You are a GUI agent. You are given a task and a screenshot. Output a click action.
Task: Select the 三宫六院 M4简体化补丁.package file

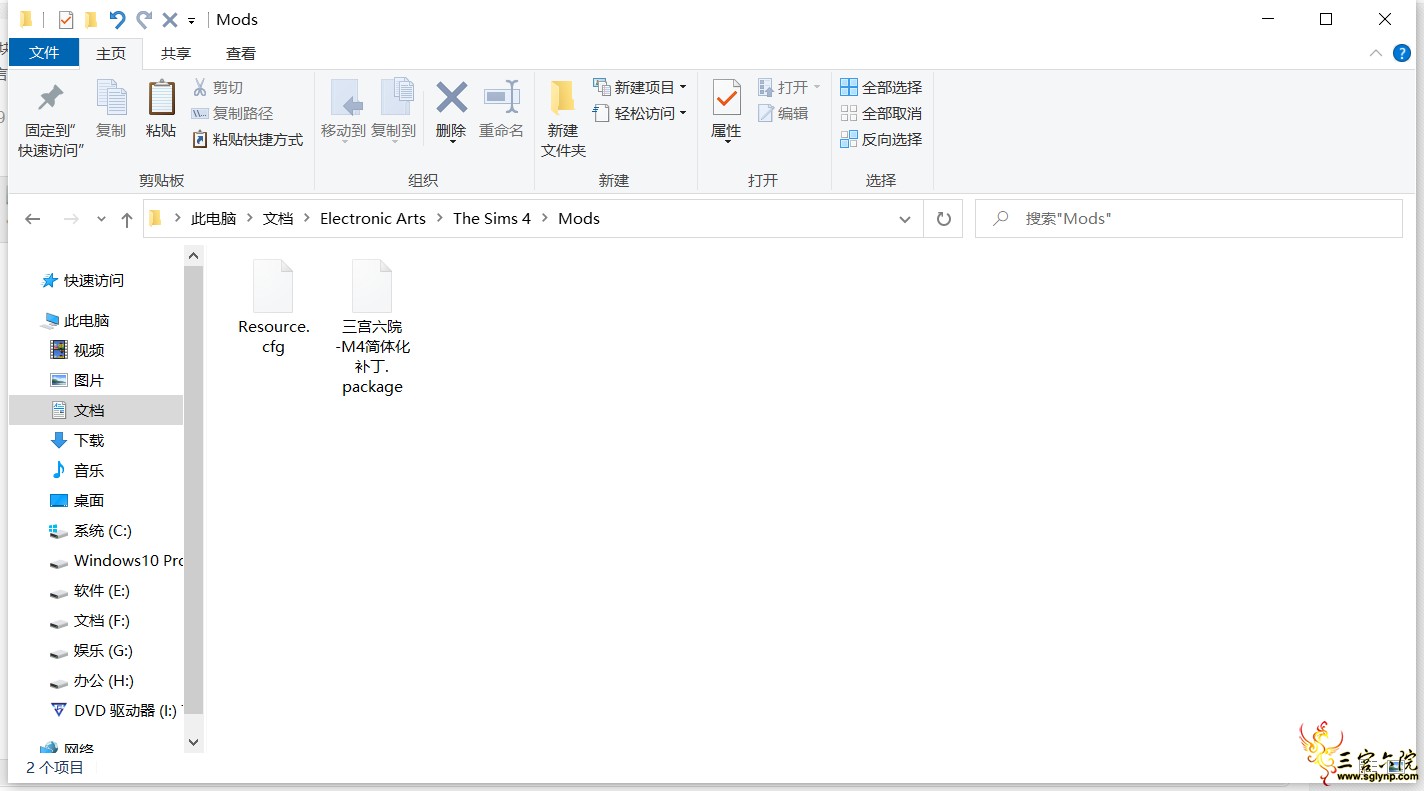coord(372,327)
